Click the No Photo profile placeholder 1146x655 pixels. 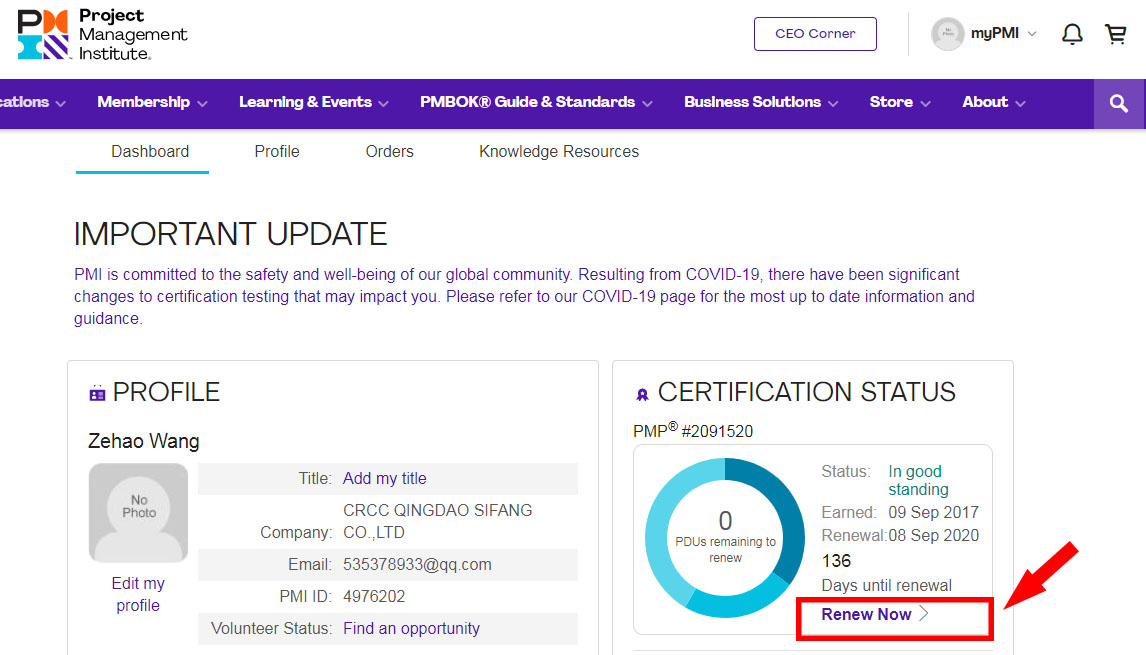[x=138, y=512]
